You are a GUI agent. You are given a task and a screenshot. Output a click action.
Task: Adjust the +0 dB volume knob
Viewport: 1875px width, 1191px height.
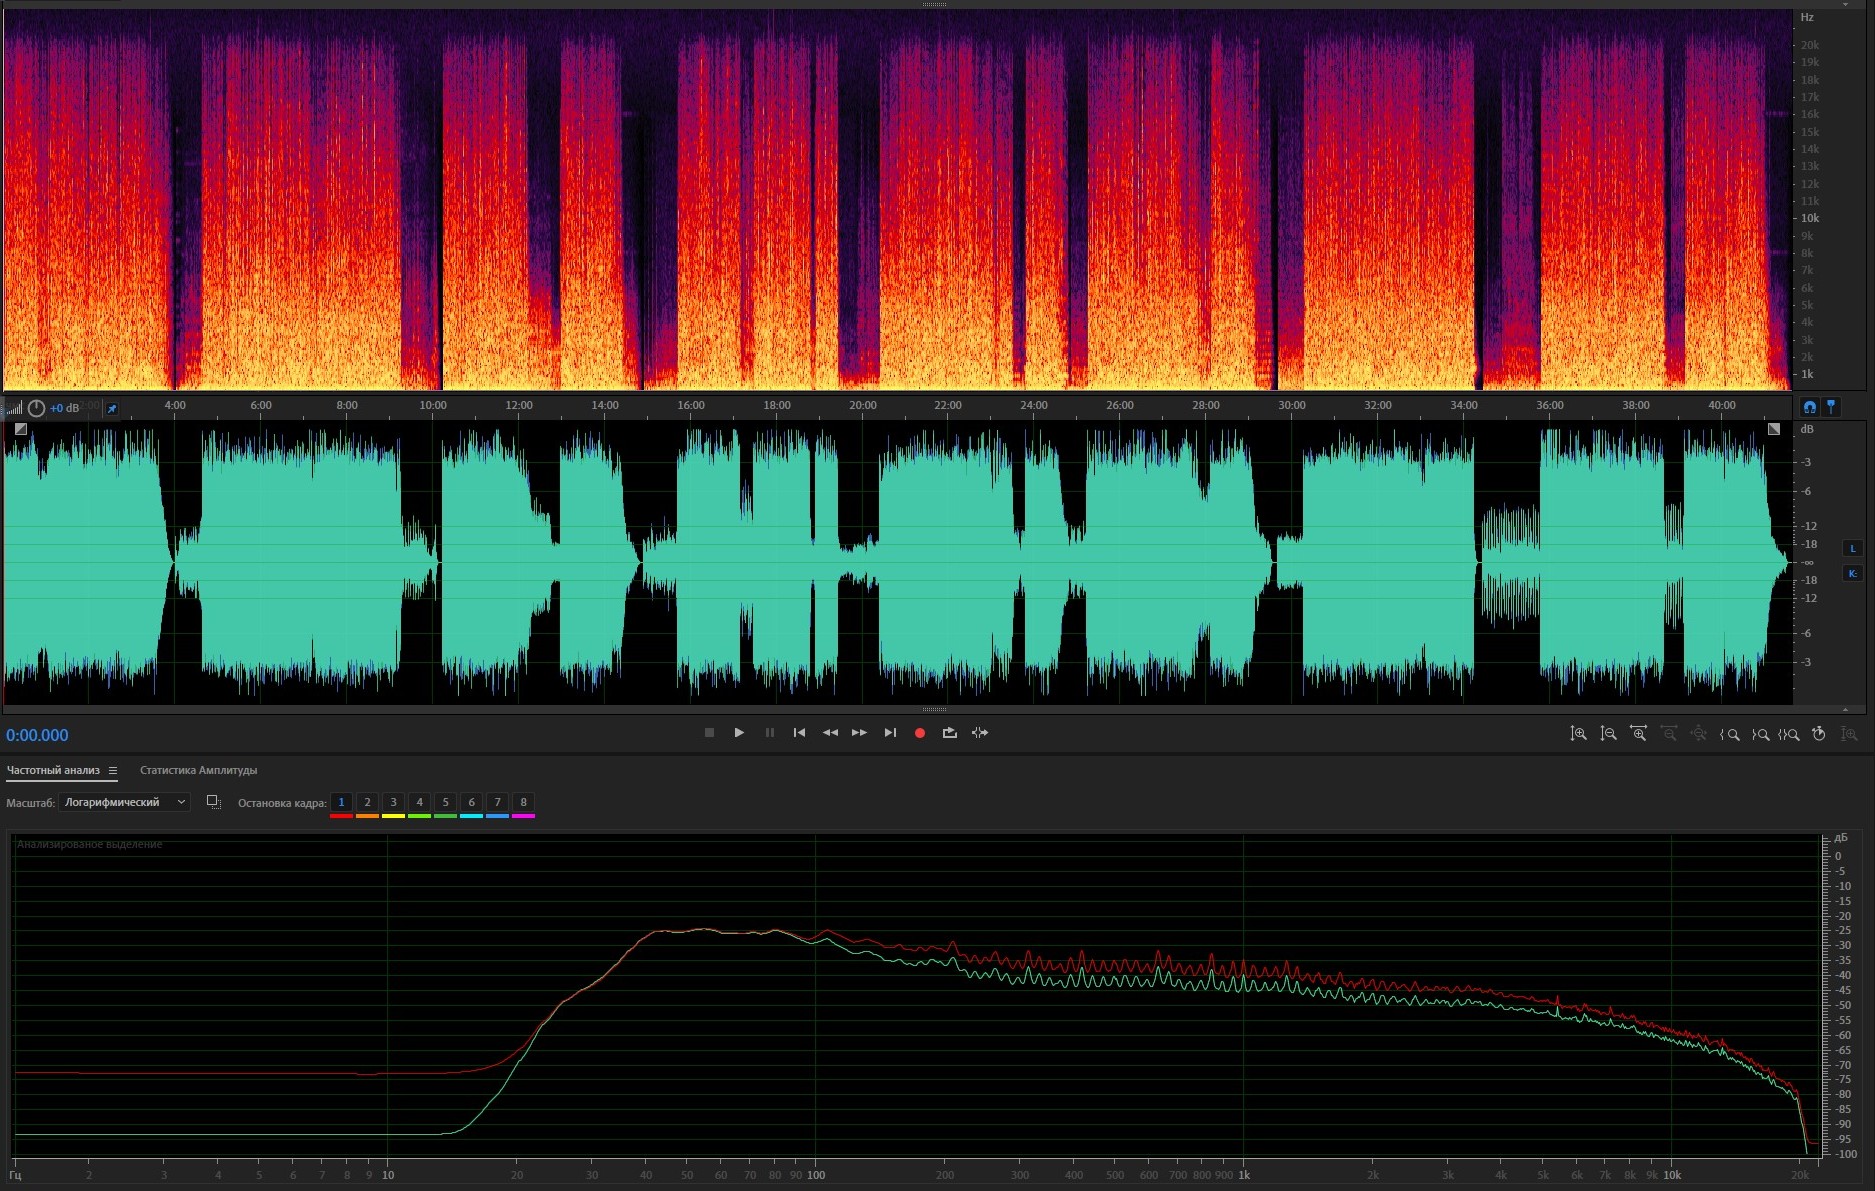point(37,408)
